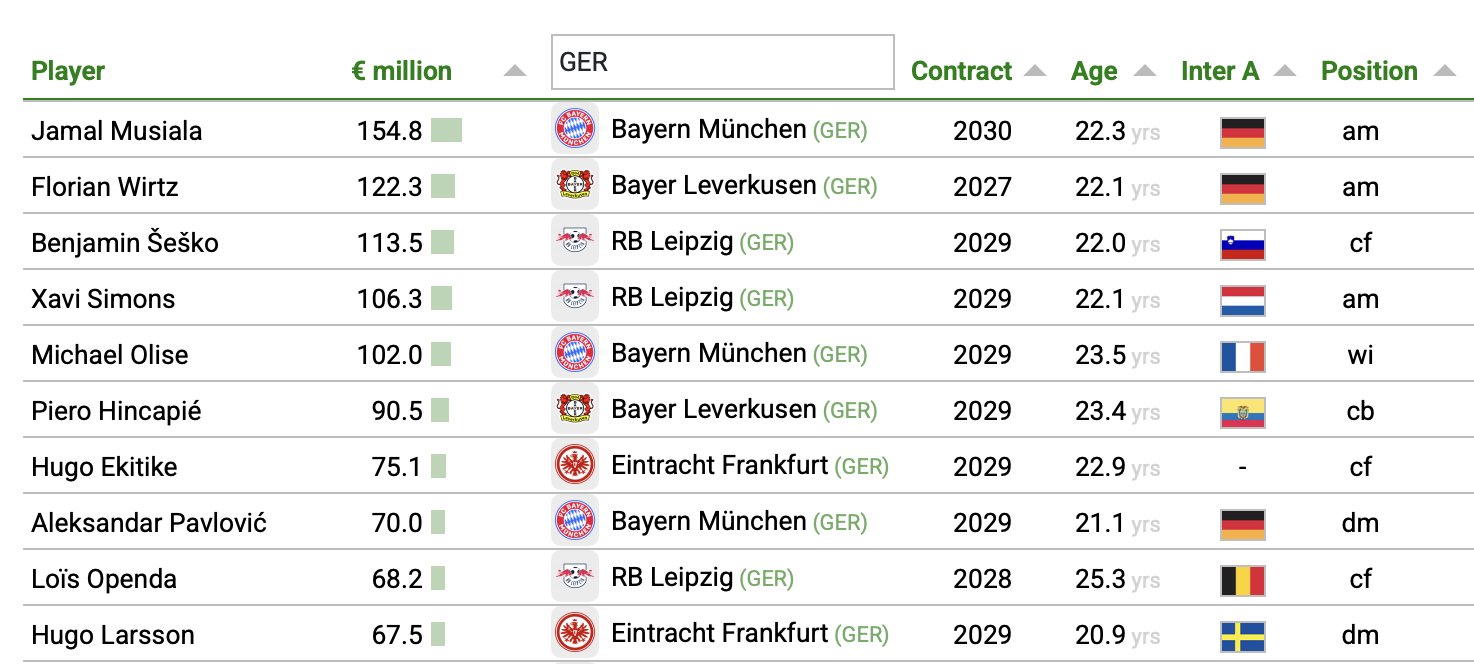
Task: Click Ecuador flag for Piero Hincapié
Action: click(1243, 412)
